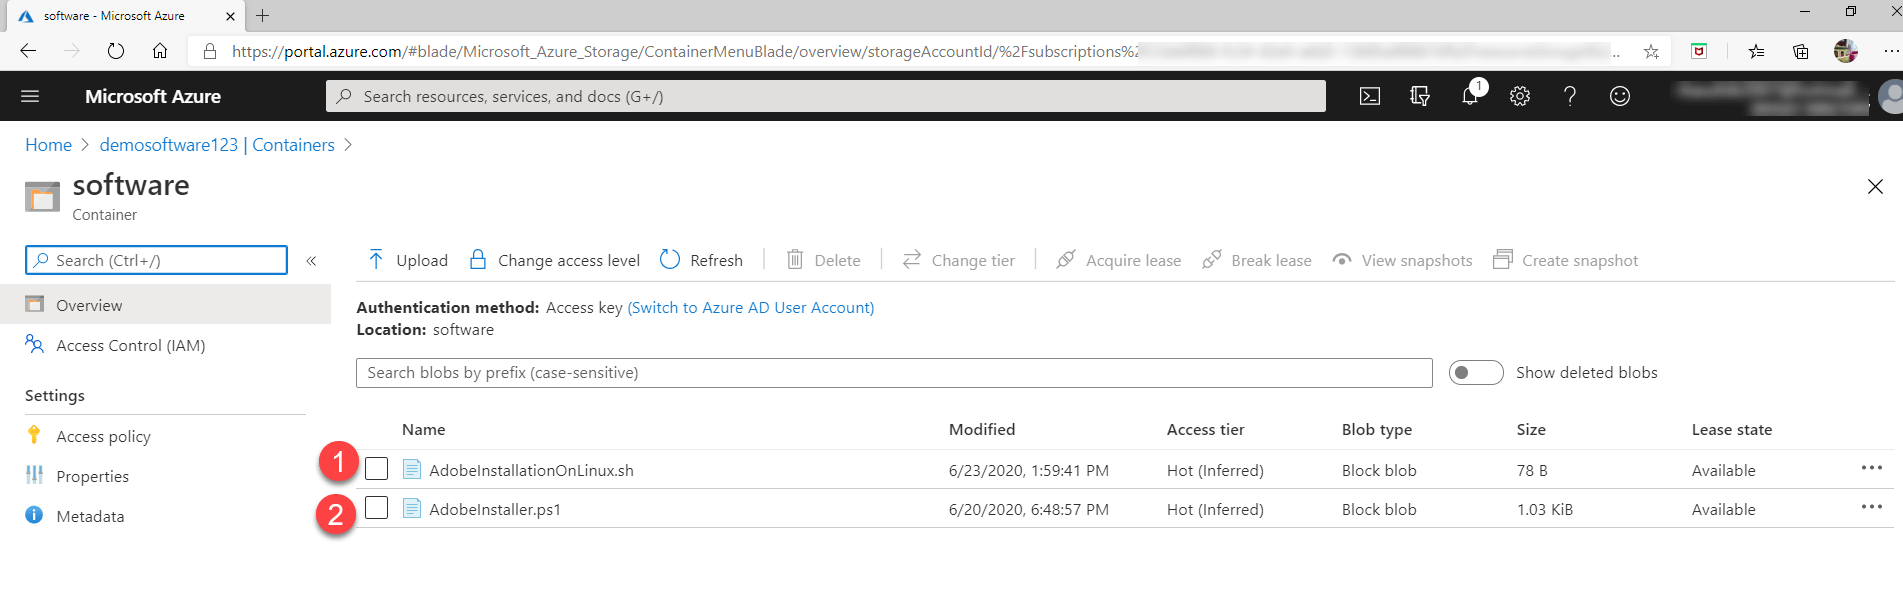Reload the page with browser refresh
The height and width of the screenshot is (591, 1903).
[116, 51]
